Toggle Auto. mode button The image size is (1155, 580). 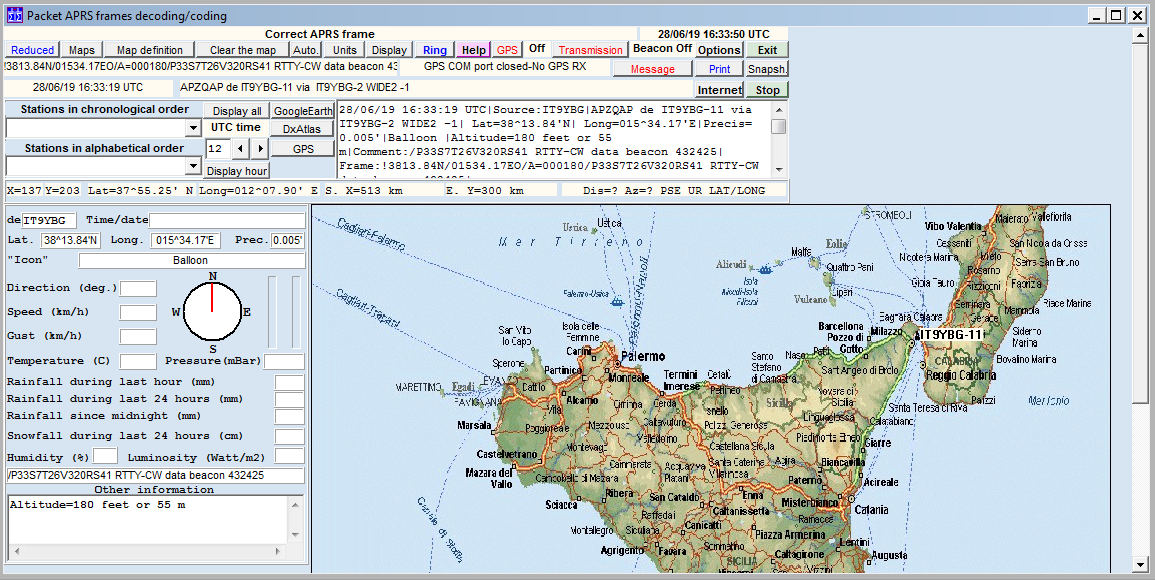click(306, 50)
